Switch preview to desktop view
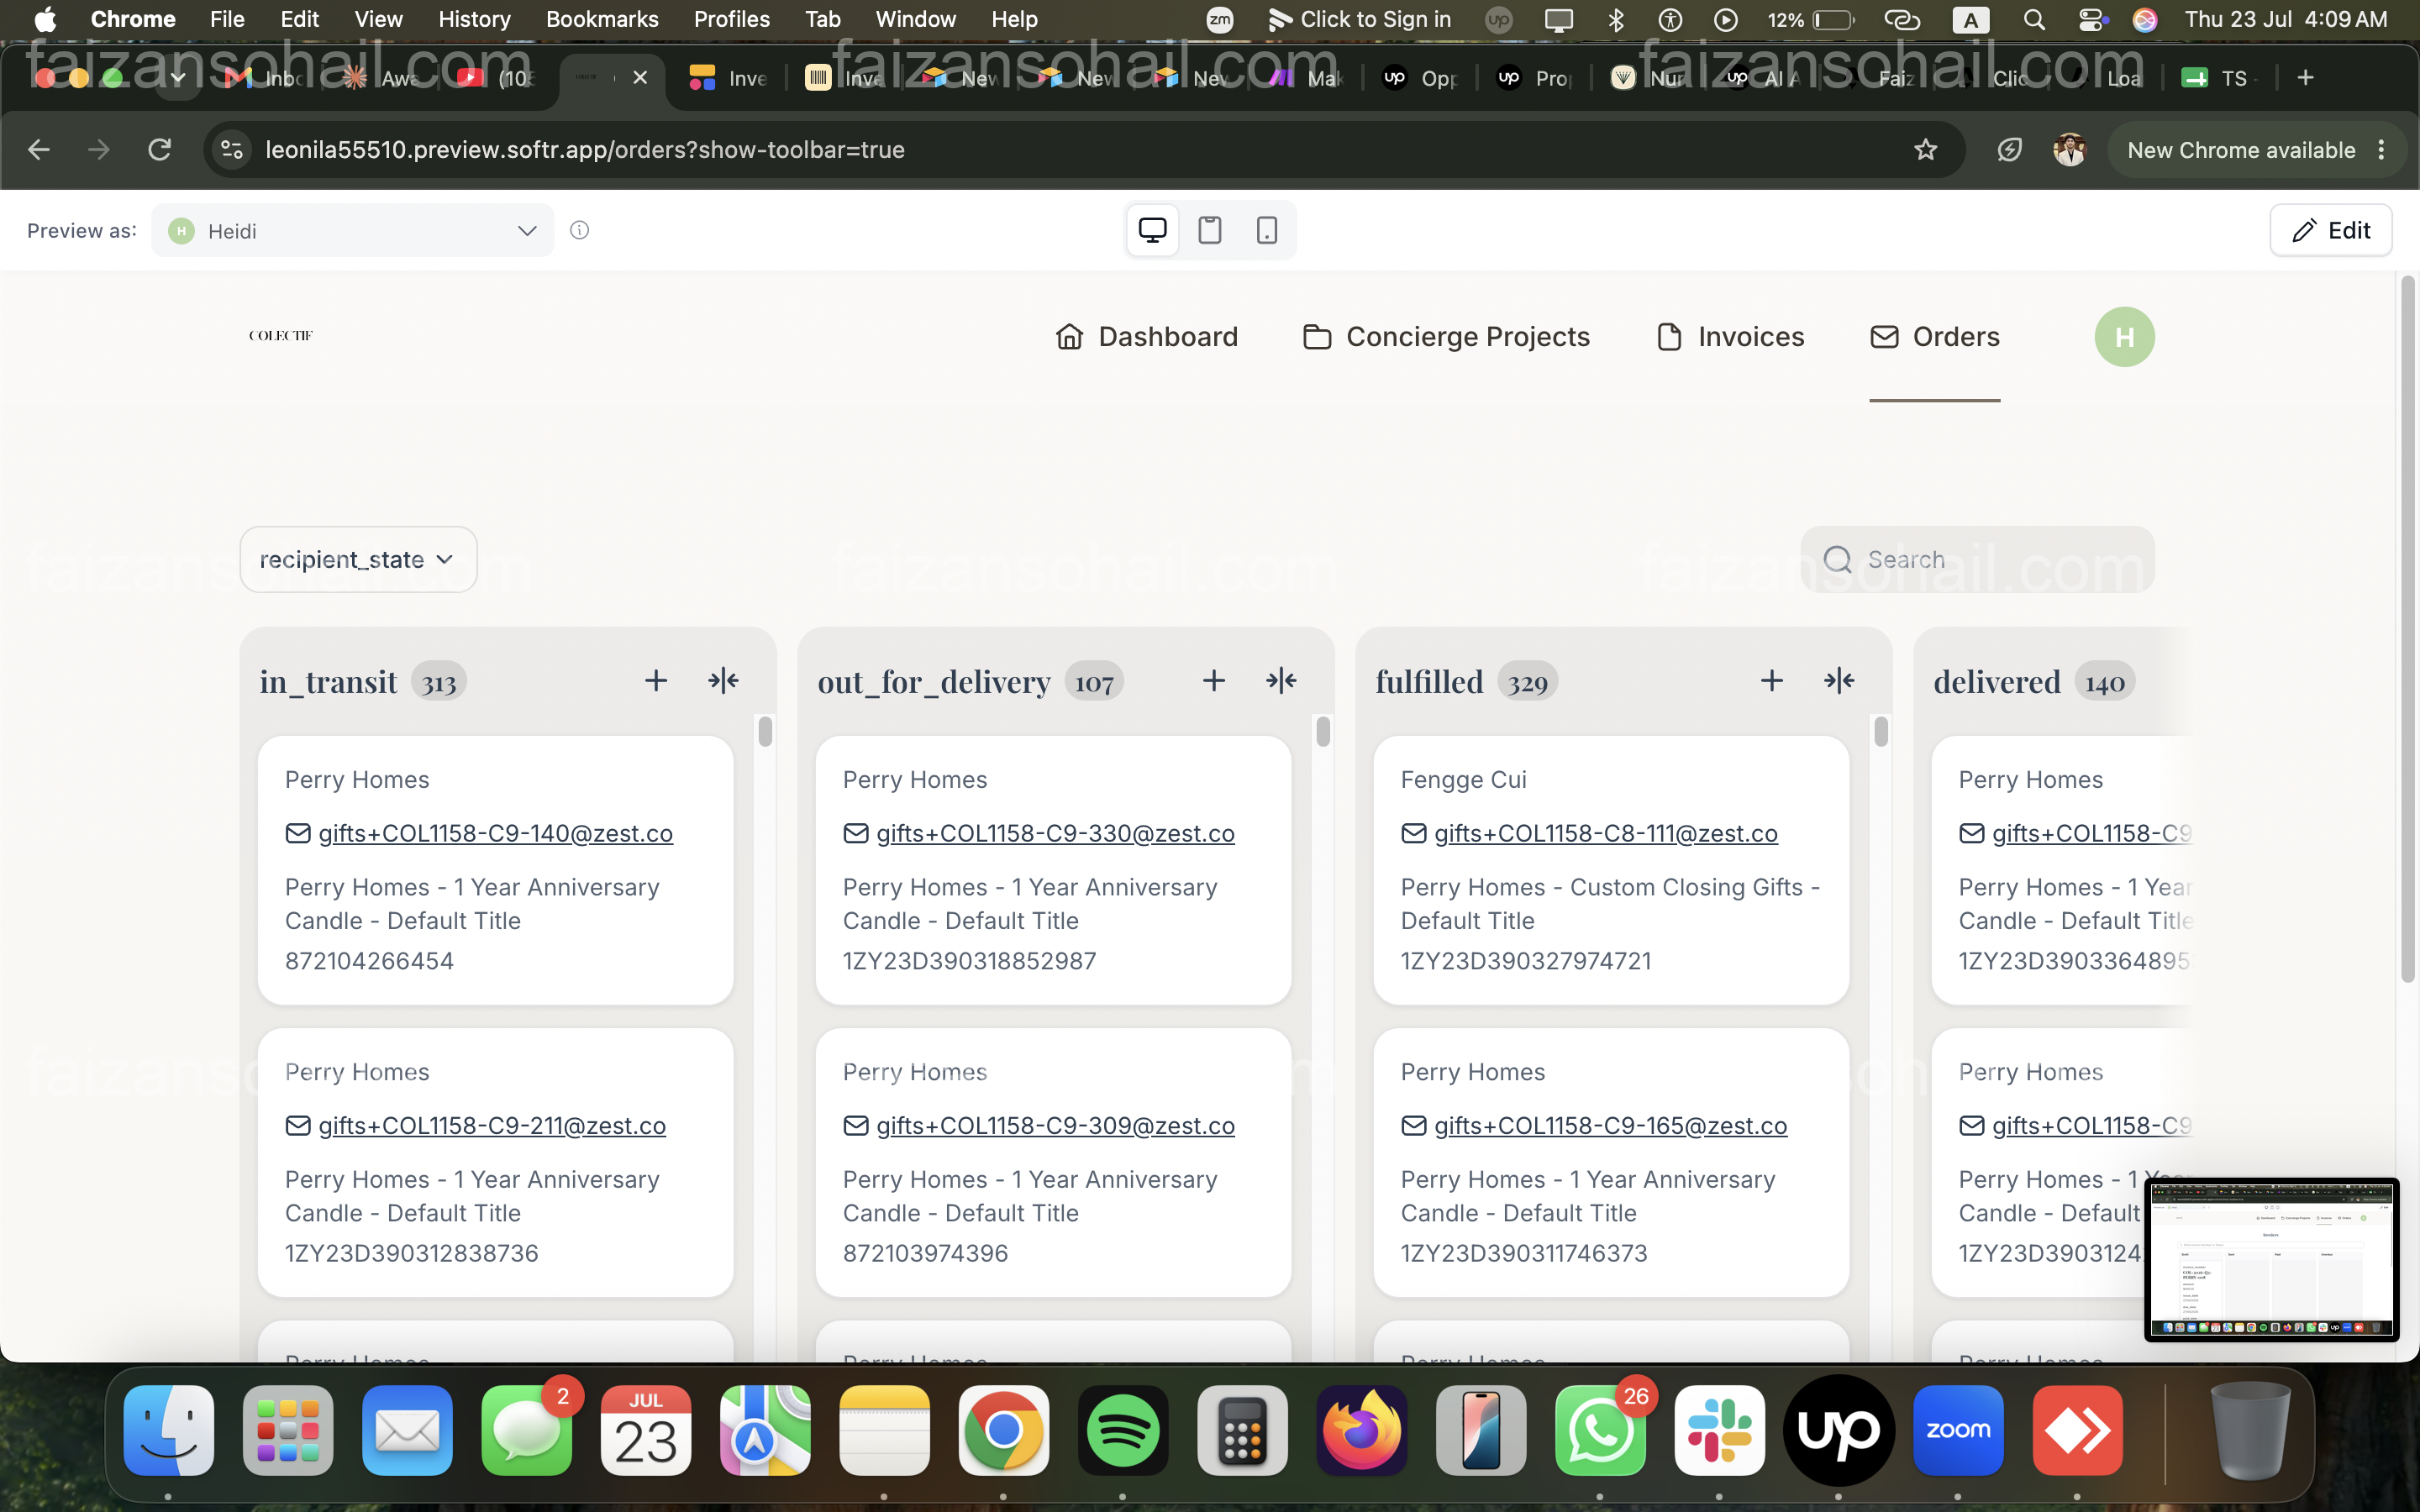Image resolution: width=2420 pixels, height=1512 pixels. point(1152,230)
